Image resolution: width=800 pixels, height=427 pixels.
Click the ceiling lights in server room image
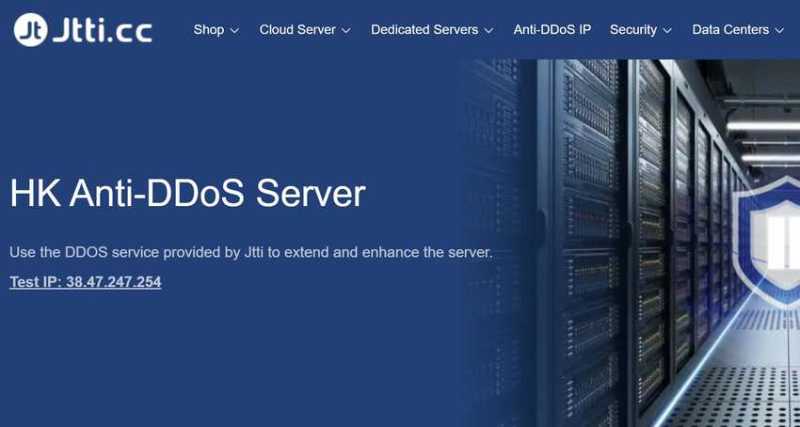(x=763, y=138)
